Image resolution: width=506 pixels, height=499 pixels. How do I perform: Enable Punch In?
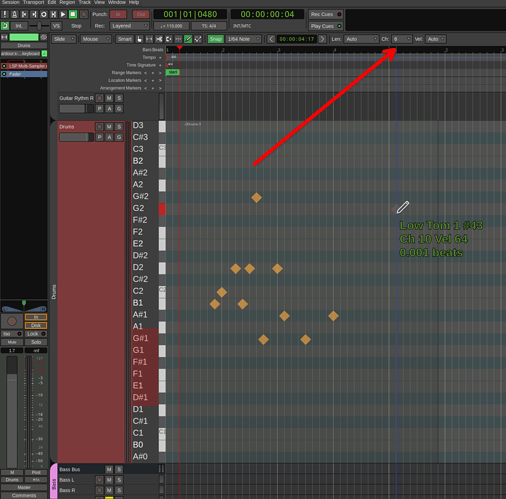pos(118,14)
